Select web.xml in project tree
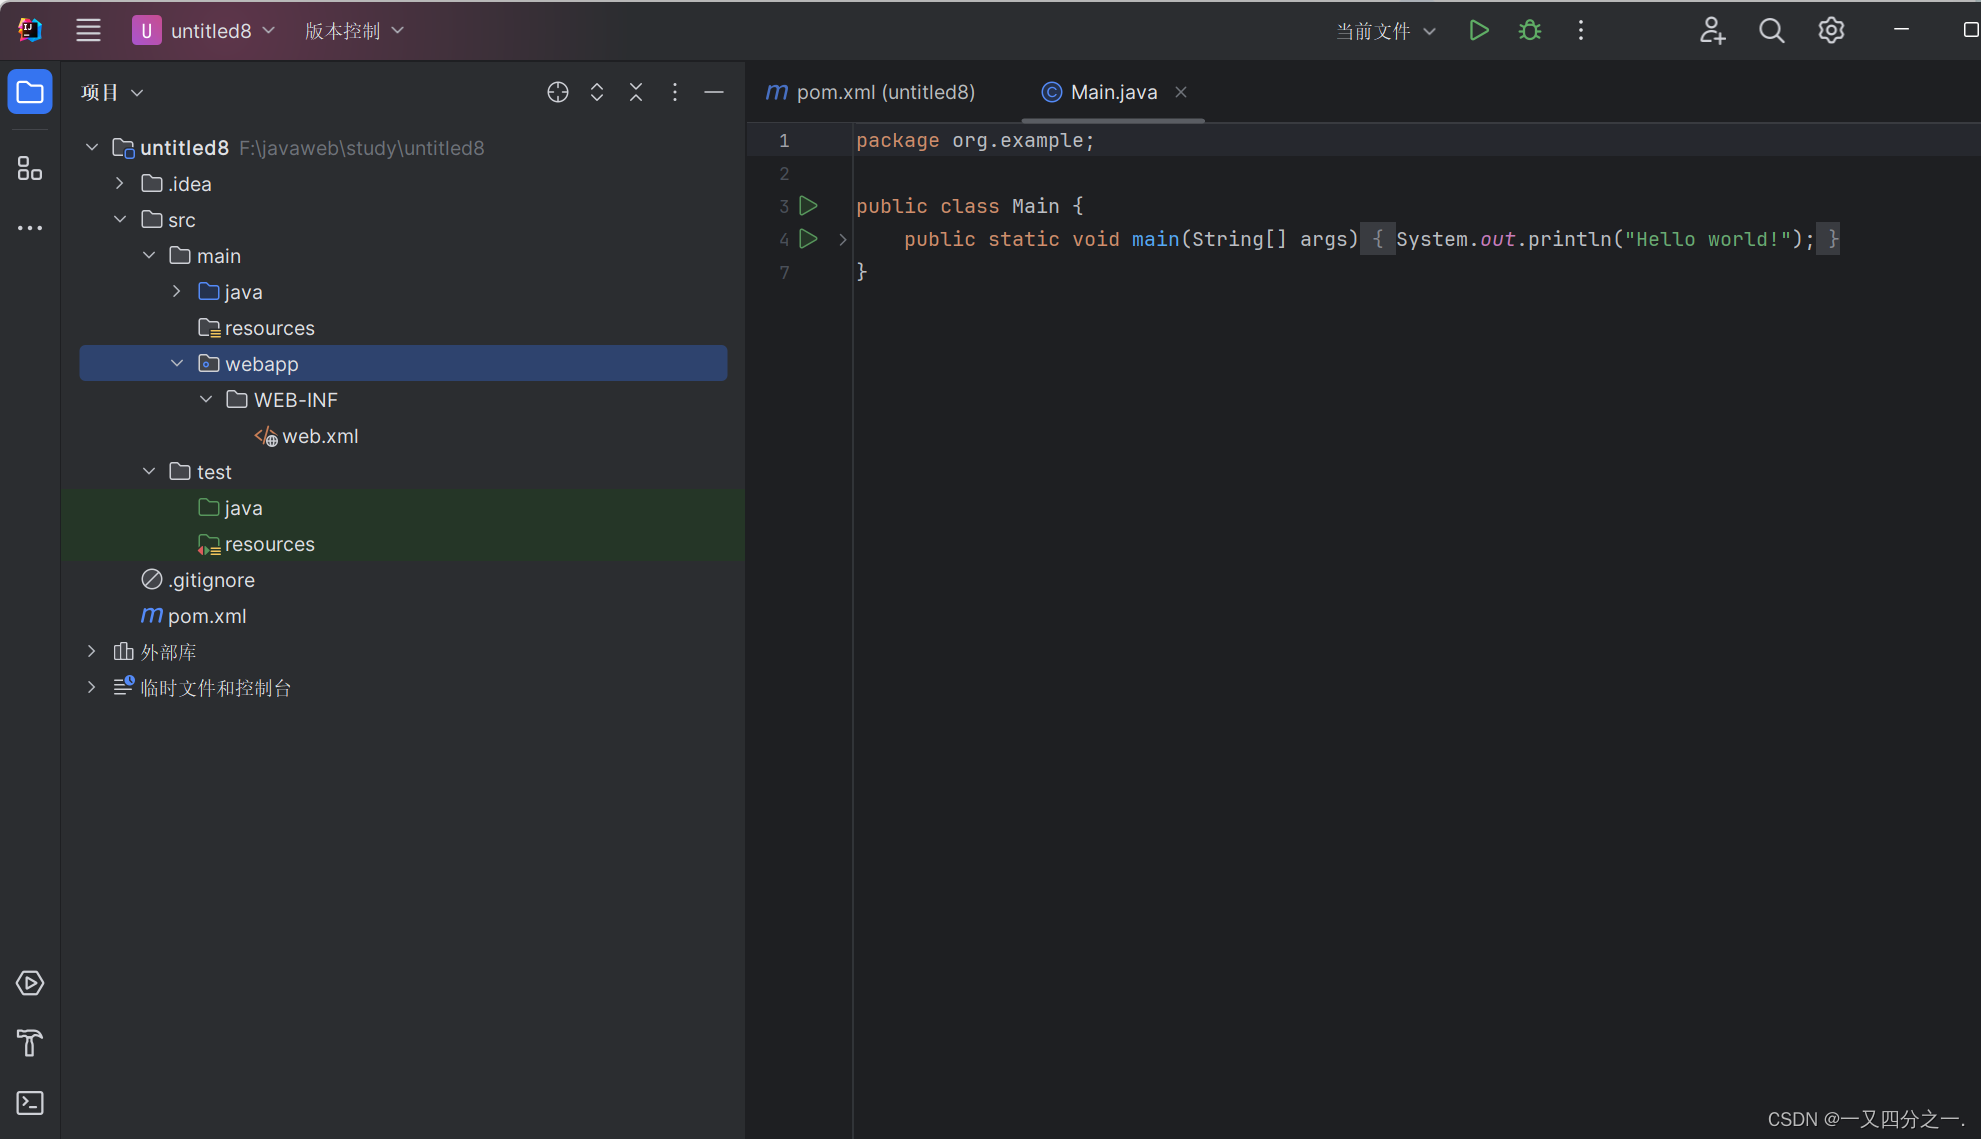Image resolution: width=1981 pixels, height=1139 pixels. click(x=319, y=436)
